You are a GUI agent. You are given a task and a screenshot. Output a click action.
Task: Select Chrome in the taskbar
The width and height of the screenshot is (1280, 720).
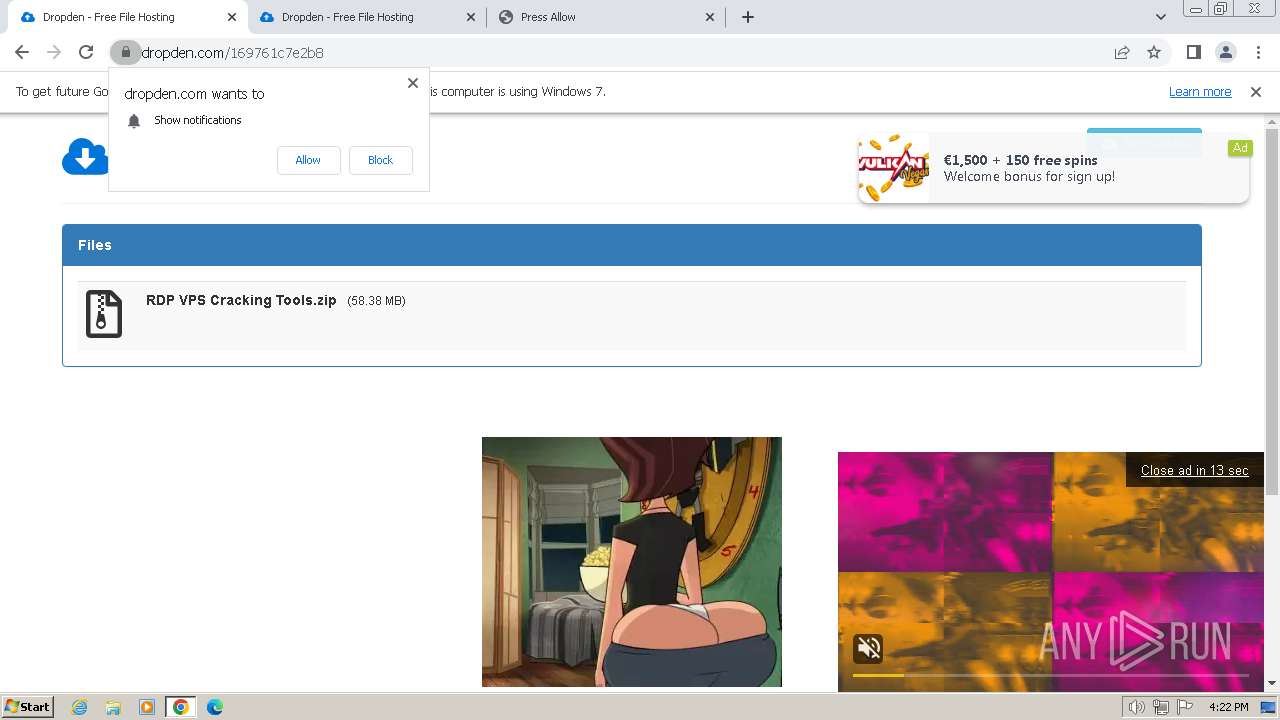tap(180, 707)
